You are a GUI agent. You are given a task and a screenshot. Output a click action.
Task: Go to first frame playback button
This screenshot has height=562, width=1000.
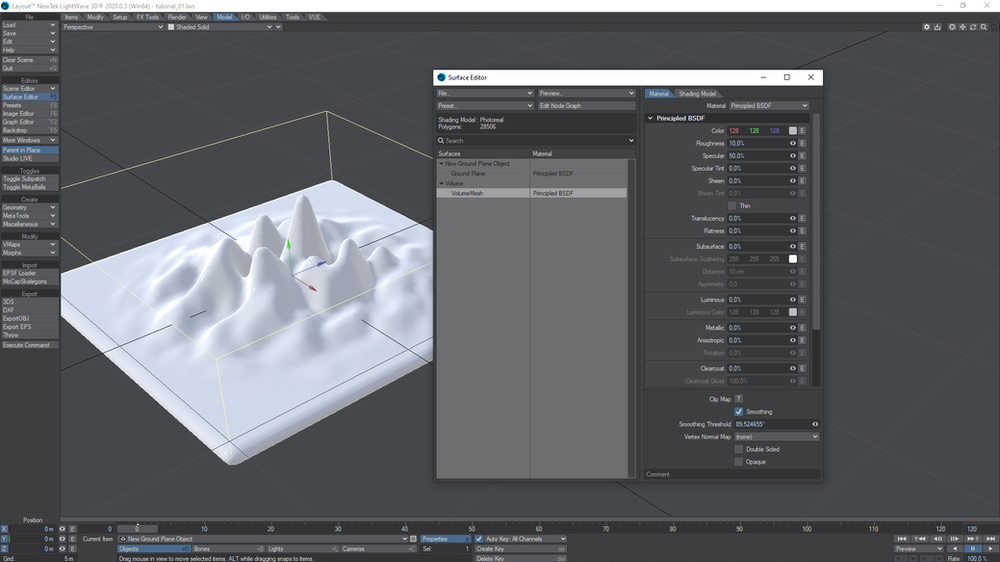[901, 539]
